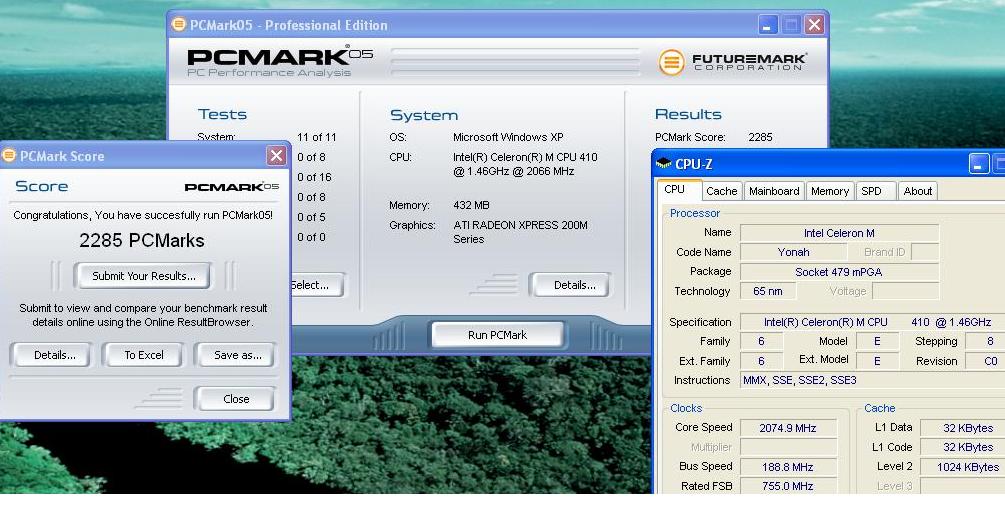Click the Memory value 432 MB

click(471, 206)
